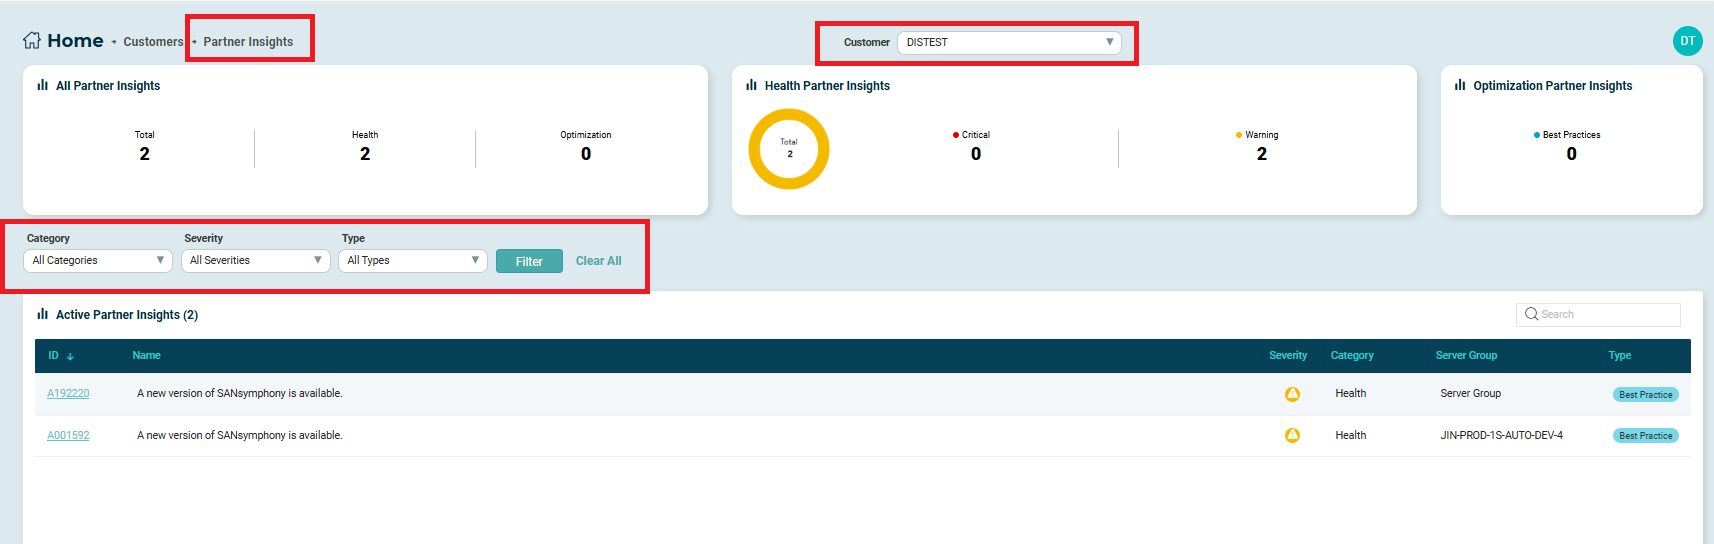This screenshot has height=544, width=1714.
Task: Click the Home house icon
Action: click(32, 41)
